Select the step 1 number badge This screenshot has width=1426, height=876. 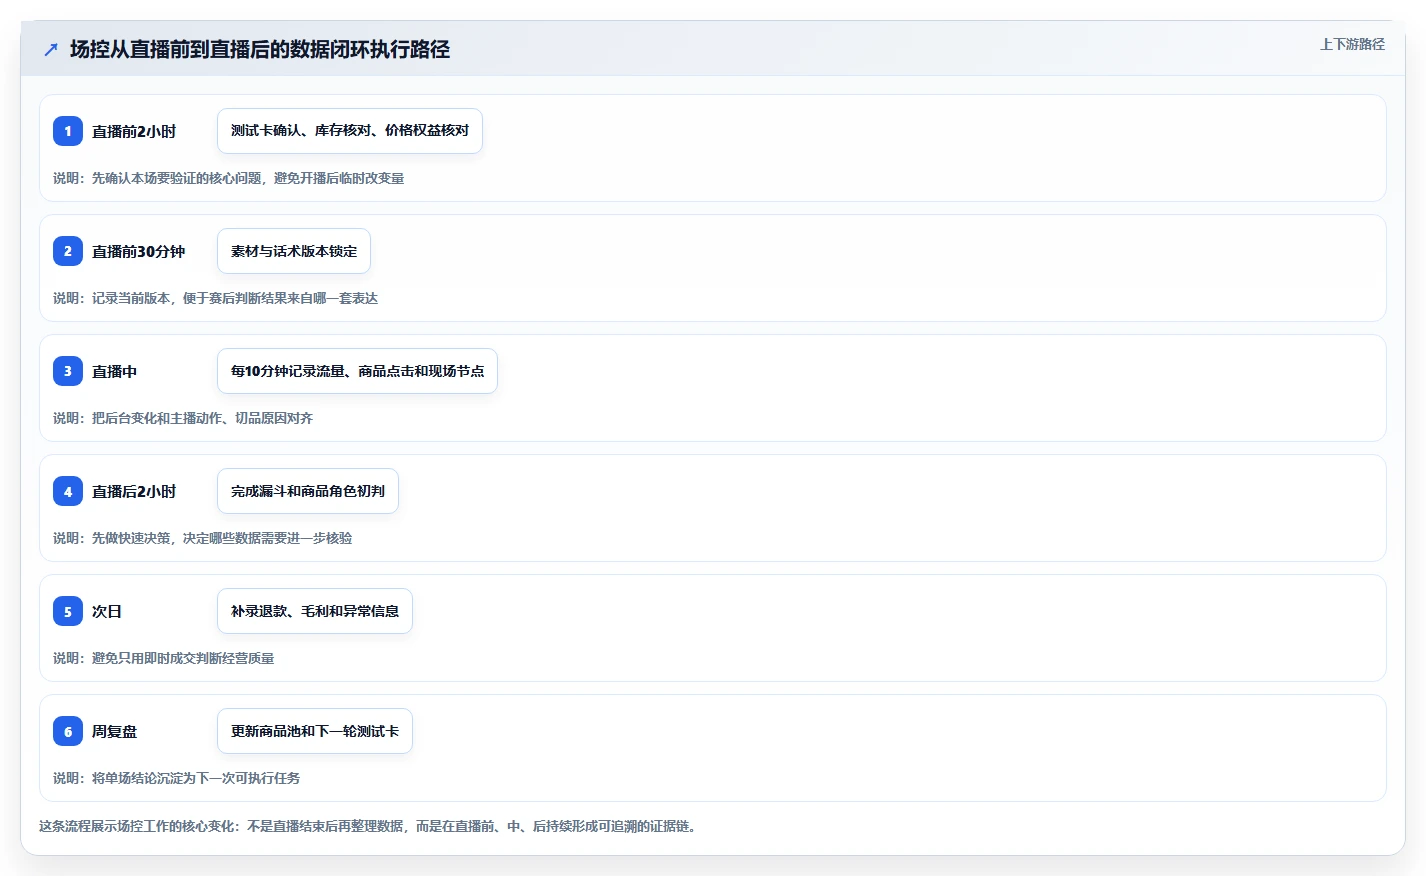click(x=68, y=131)
